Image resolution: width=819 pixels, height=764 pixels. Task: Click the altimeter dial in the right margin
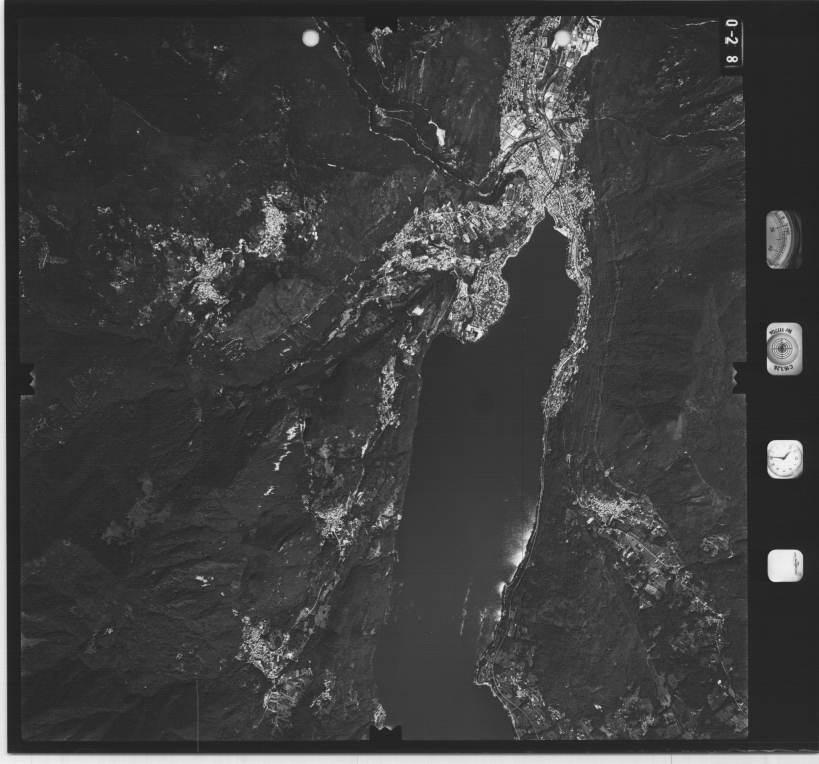(x=783, y=240)
